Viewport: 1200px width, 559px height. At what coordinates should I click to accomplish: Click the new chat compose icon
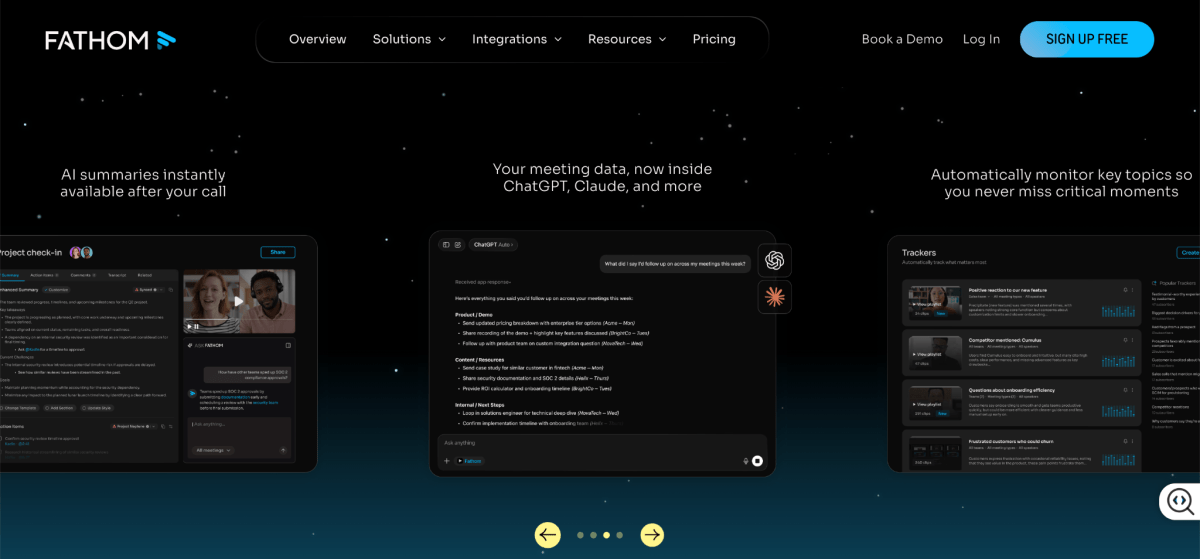458,244
